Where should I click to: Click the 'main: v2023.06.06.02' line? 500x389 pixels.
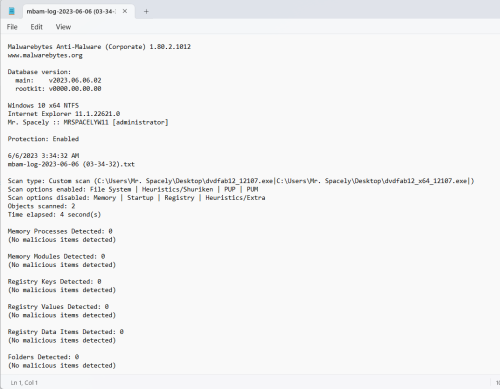58,80
